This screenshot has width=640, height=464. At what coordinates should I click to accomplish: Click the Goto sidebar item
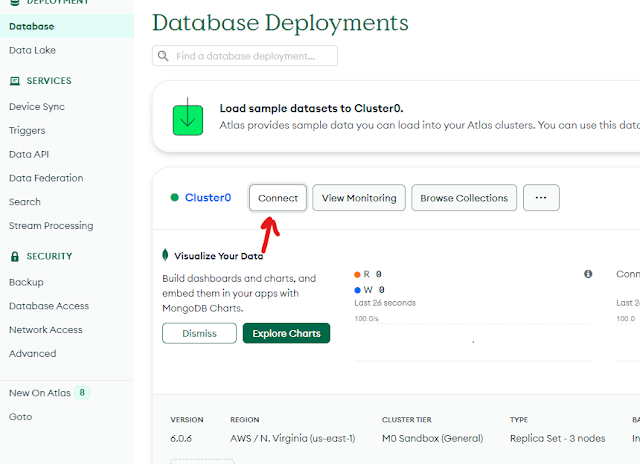pos(20,417)
